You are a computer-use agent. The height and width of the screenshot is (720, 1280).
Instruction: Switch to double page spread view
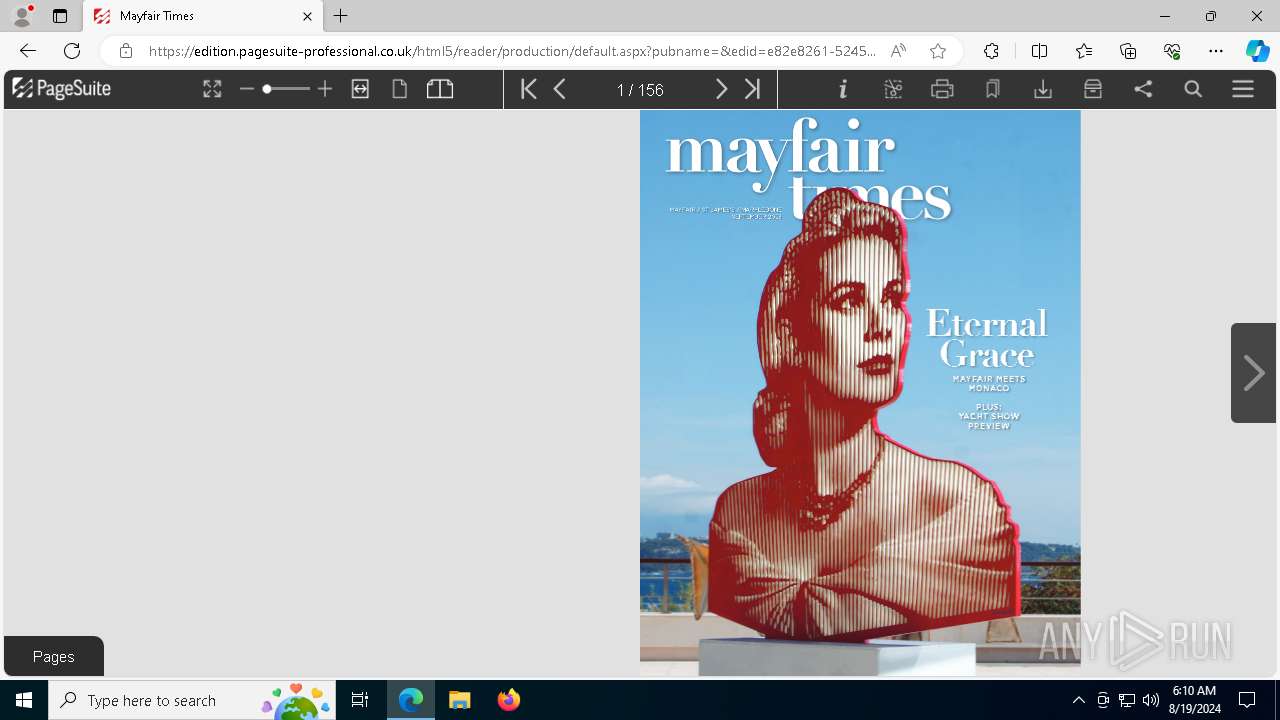coord(440,89)
